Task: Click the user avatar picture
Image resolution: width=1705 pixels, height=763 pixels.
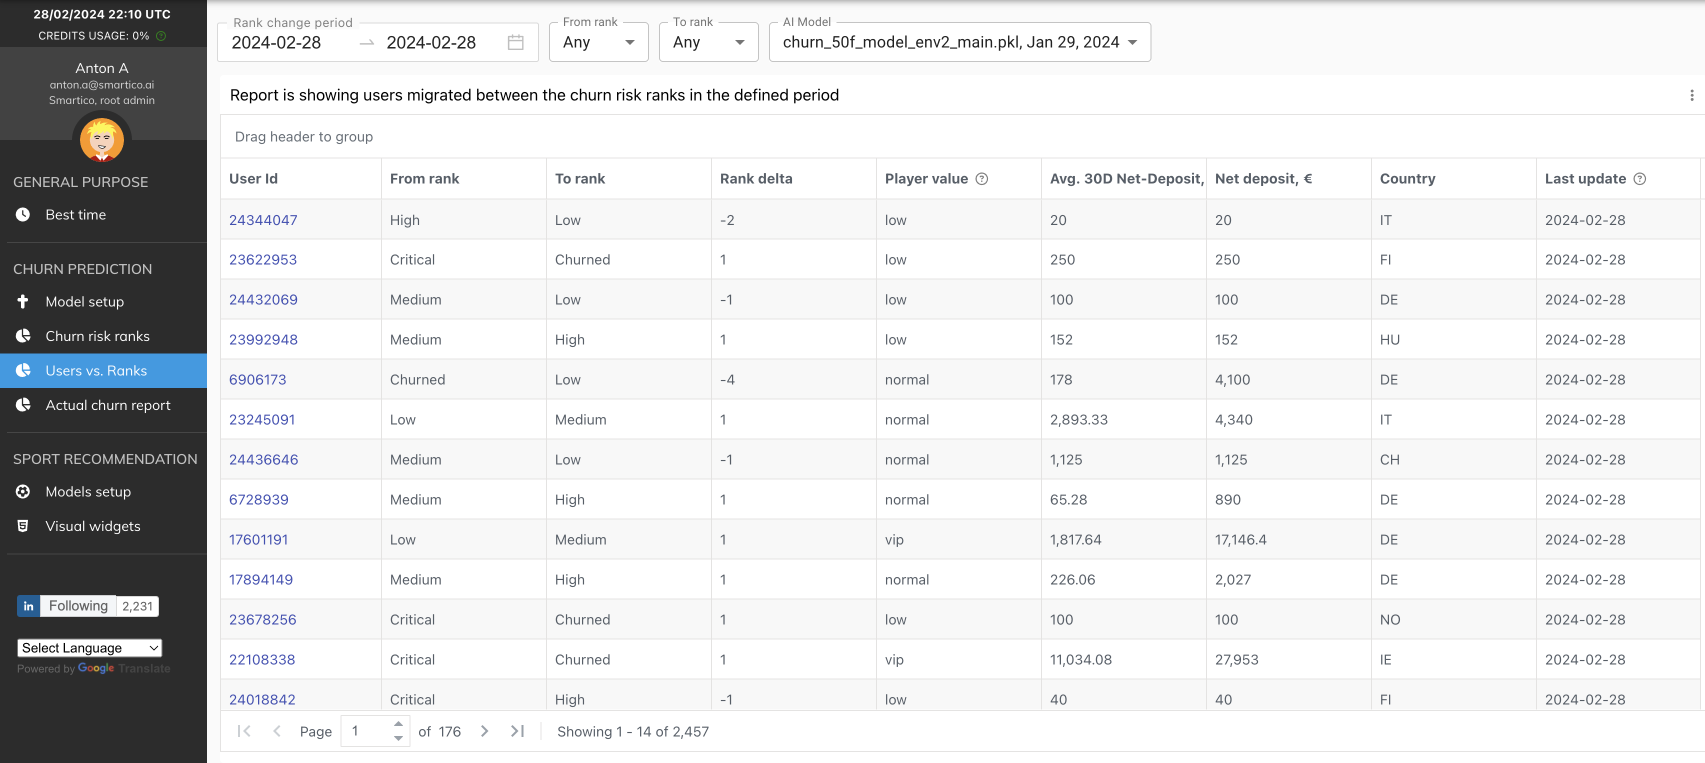Action: pyautogui.click(x=102, y=139)
